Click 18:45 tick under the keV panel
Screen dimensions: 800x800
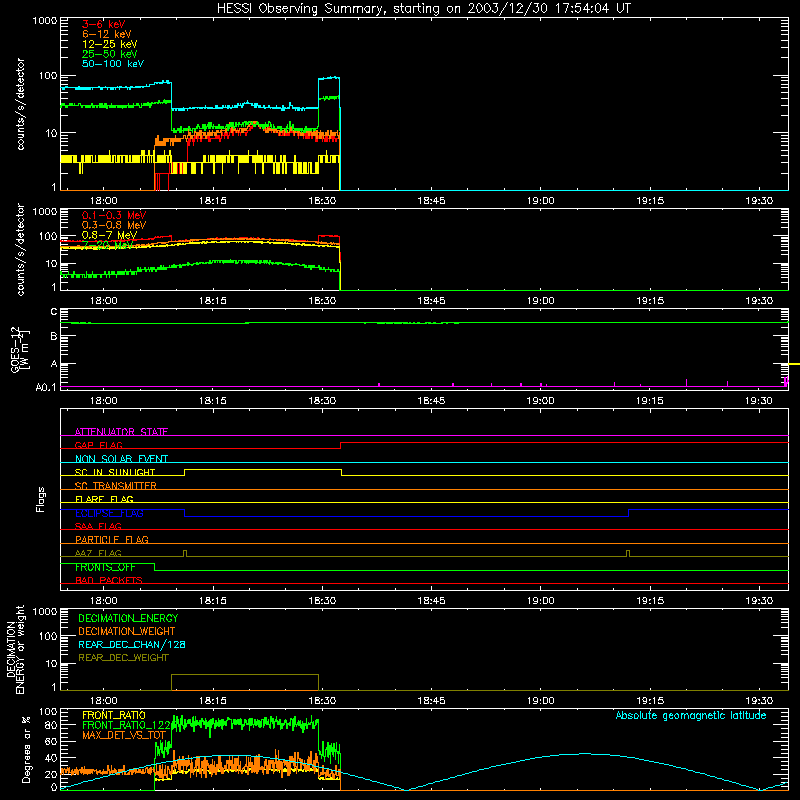point(431,201)
